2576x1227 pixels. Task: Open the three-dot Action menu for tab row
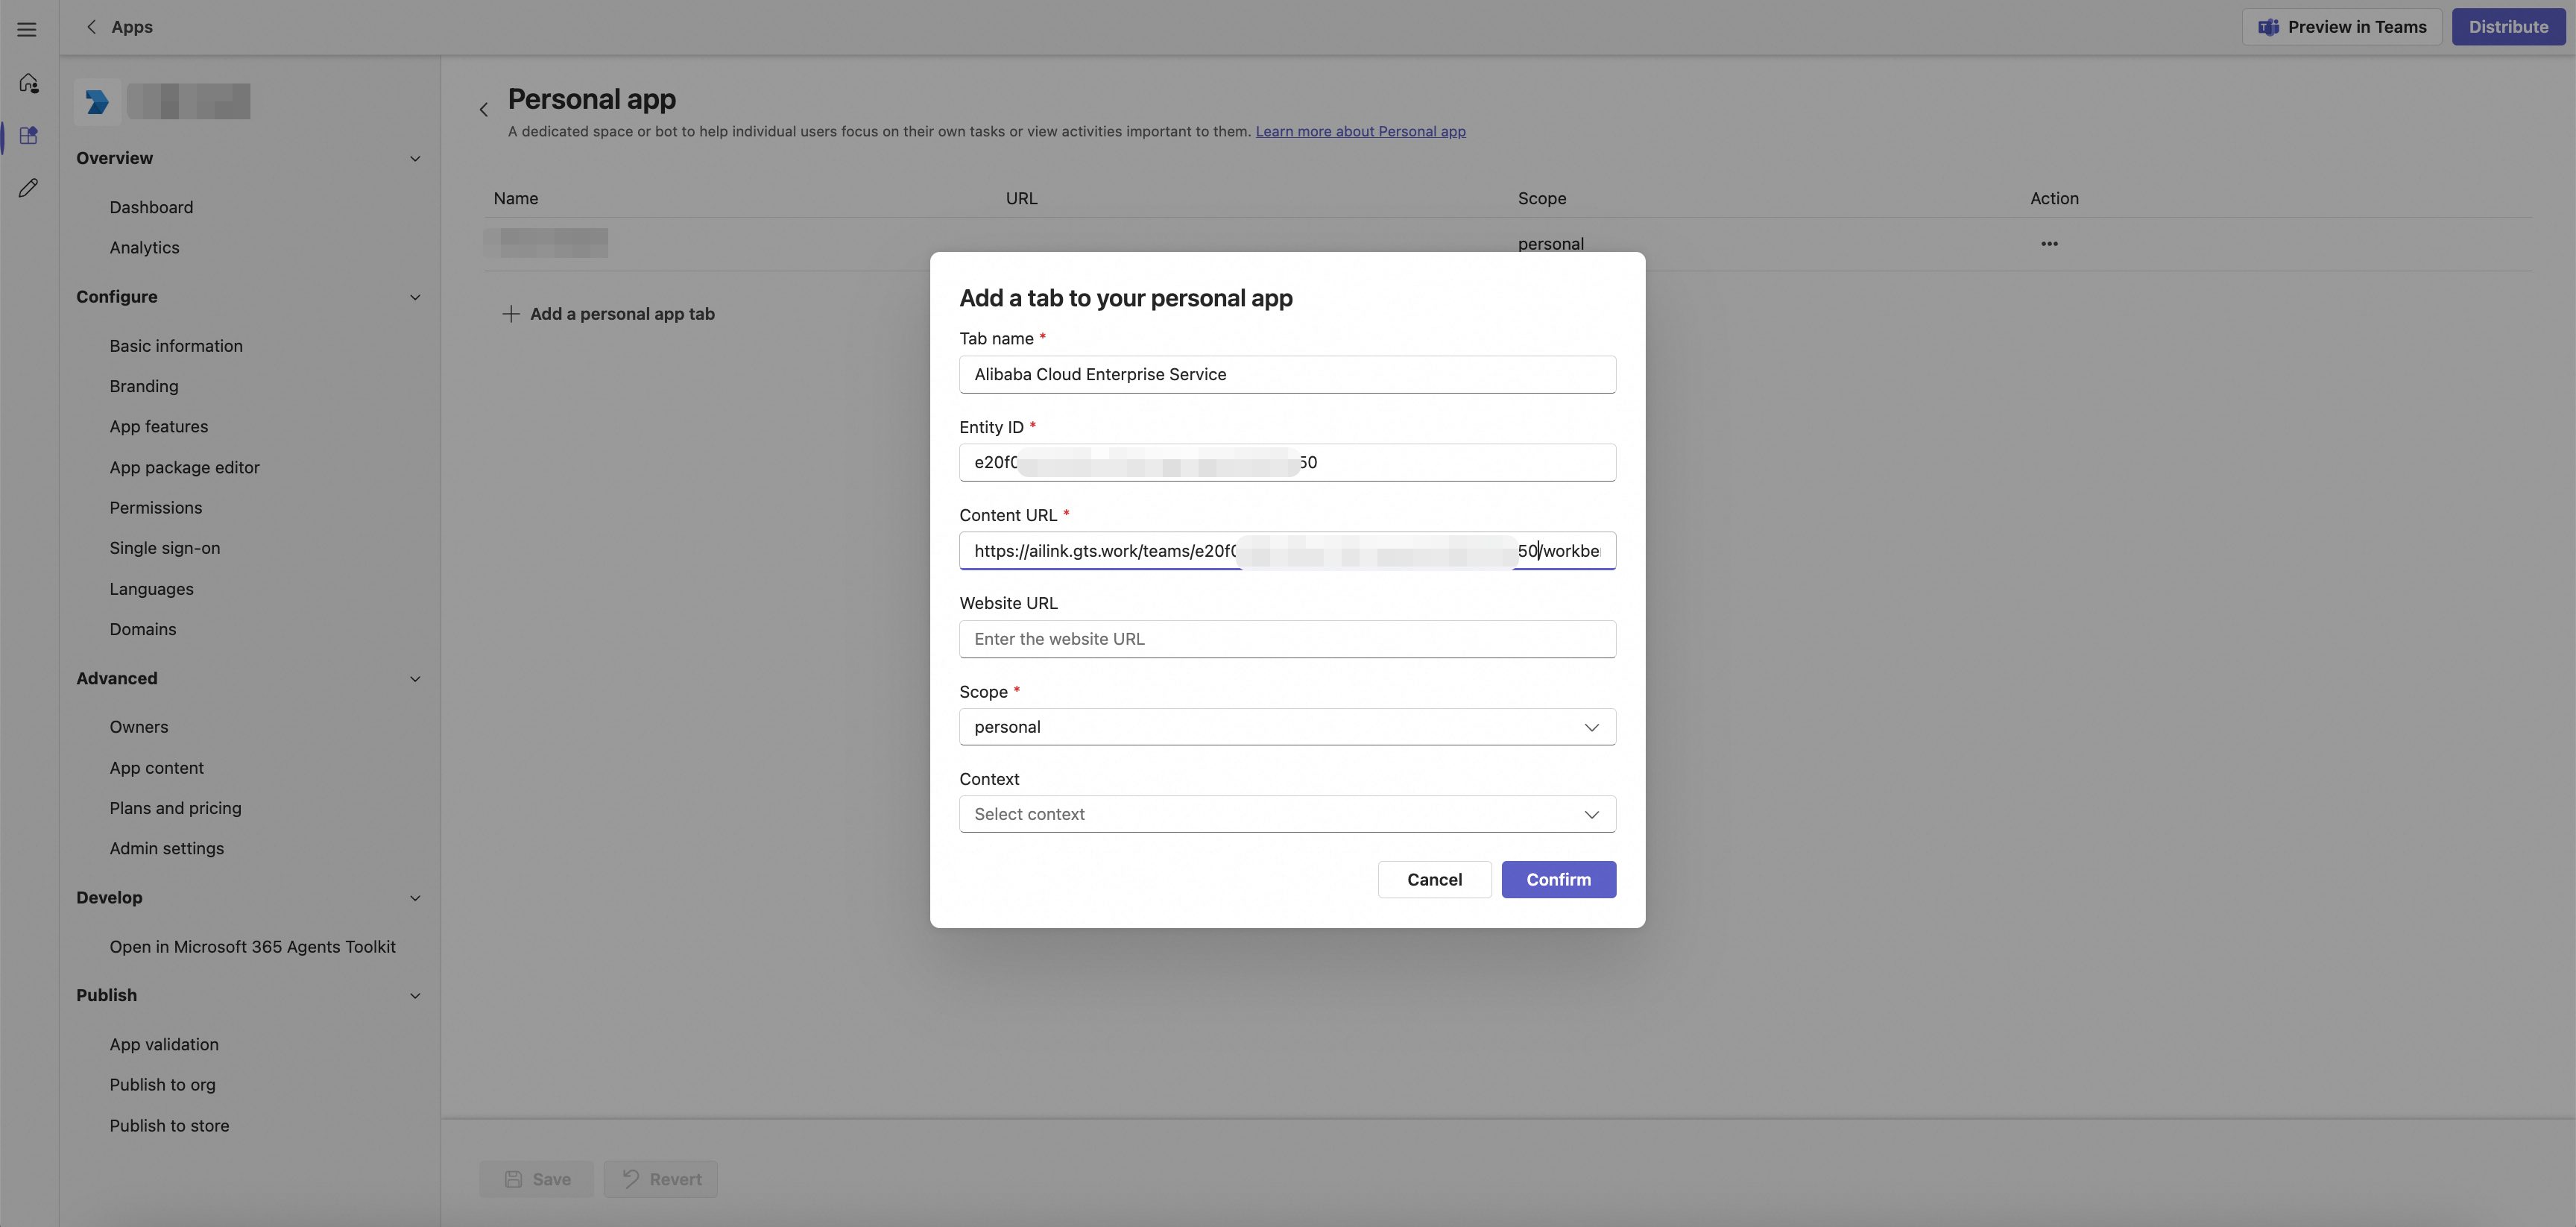(x=2049, y=244)
